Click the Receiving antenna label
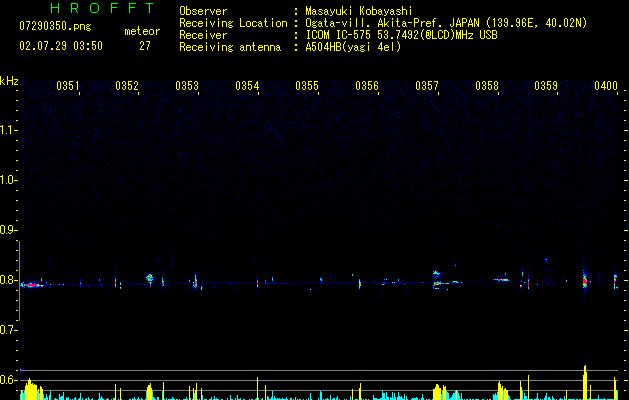The image size is (629, 400). 230,47
